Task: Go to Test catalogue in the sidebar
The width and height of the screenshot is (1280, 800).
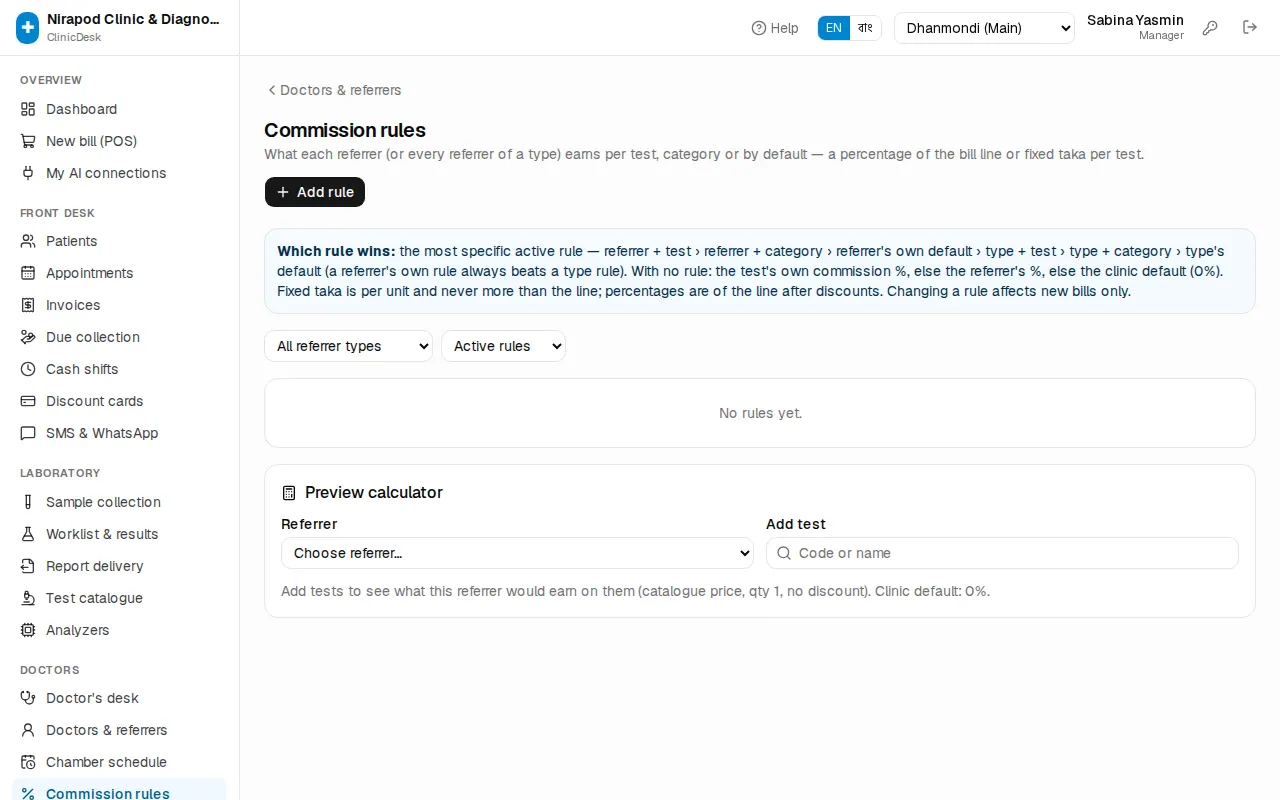Action: pyautogui.click(x=119, y=598)
